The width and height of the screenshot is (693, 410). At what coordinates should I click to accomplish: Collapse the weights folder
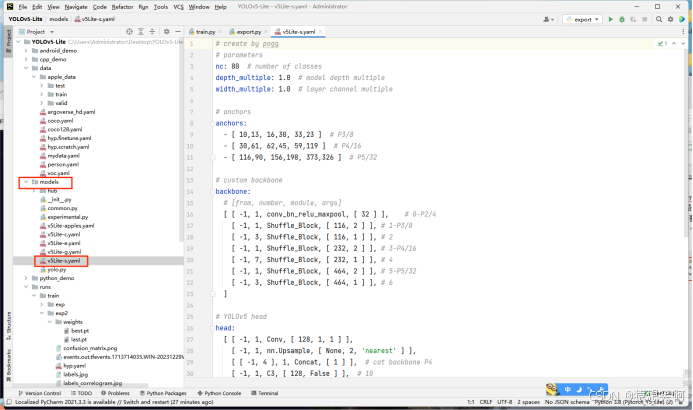pyautogui.click(x=50, y=322)
